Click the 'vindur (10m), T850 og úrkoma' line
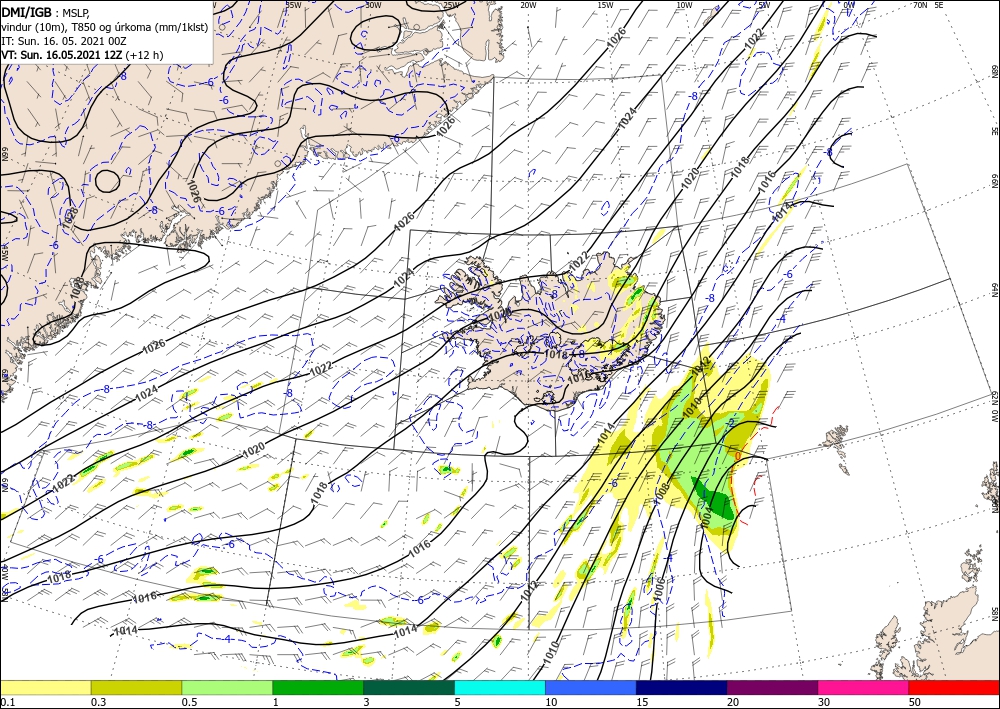Image resolution: width=1000 pixels, height=709 pixels. tap(103, 26)
